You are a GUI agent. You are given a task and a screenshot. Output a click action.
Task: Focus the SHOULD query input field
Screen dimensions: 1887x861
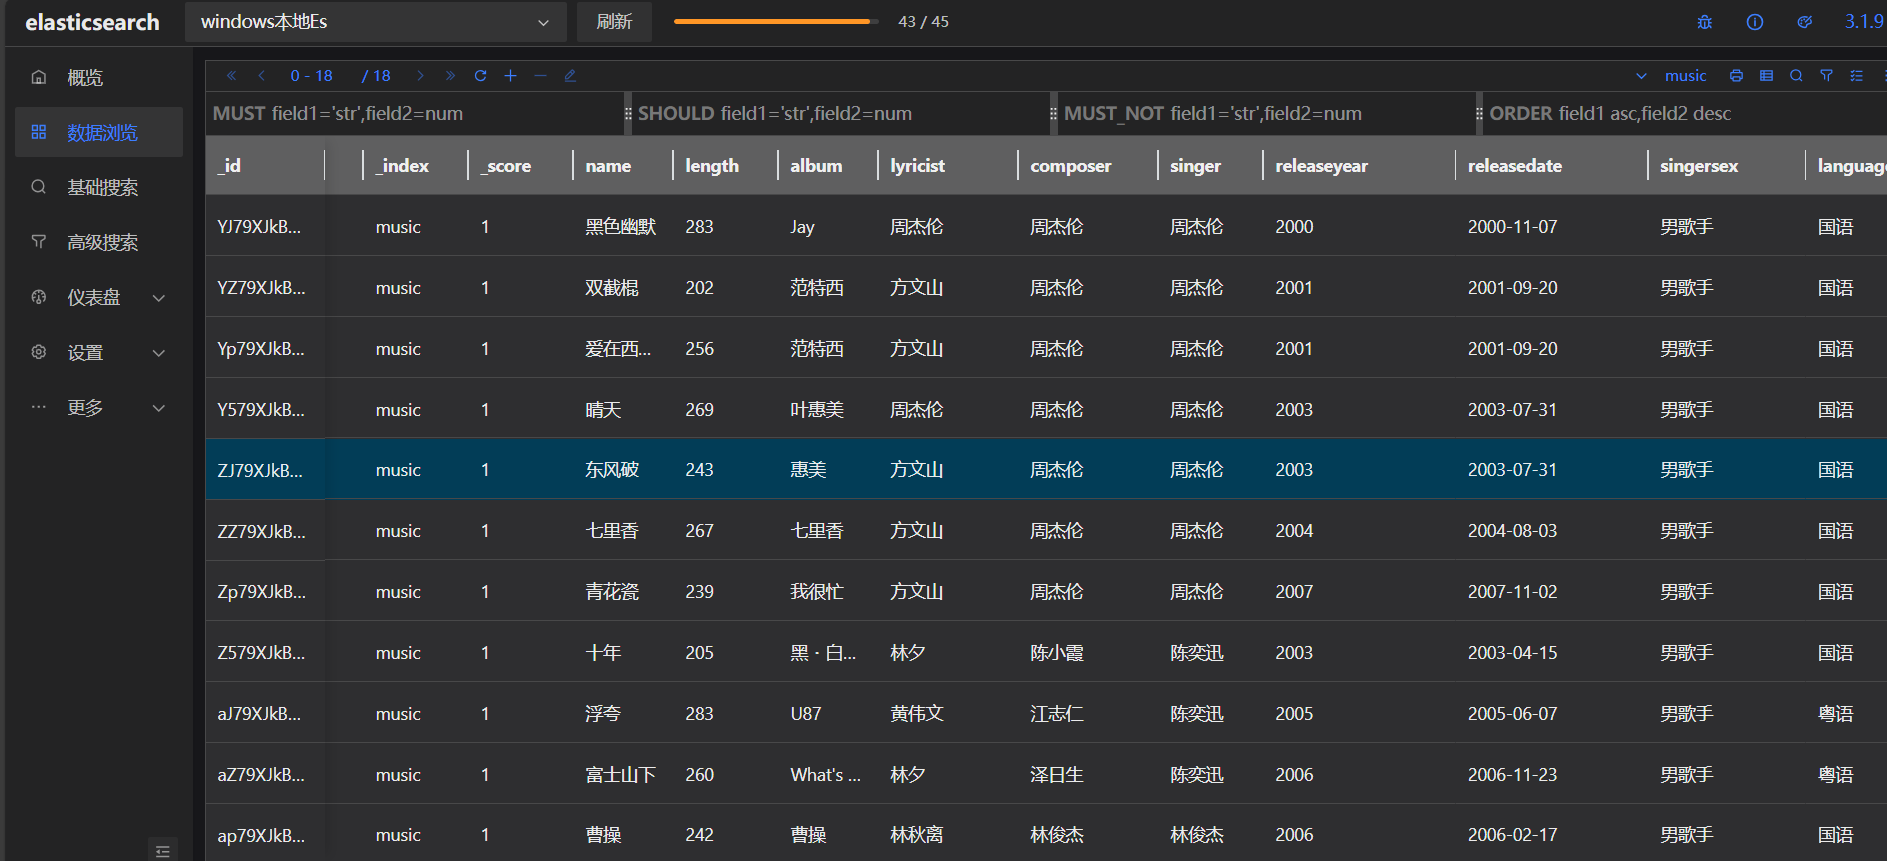coord(840,114)
